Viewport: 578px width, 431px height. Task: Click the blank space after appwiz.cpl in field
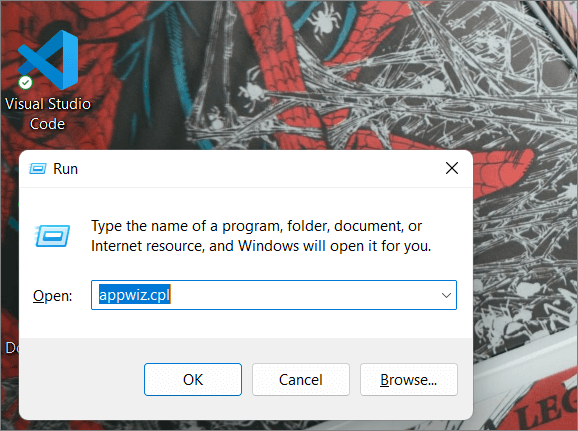(x=302, y=295)
